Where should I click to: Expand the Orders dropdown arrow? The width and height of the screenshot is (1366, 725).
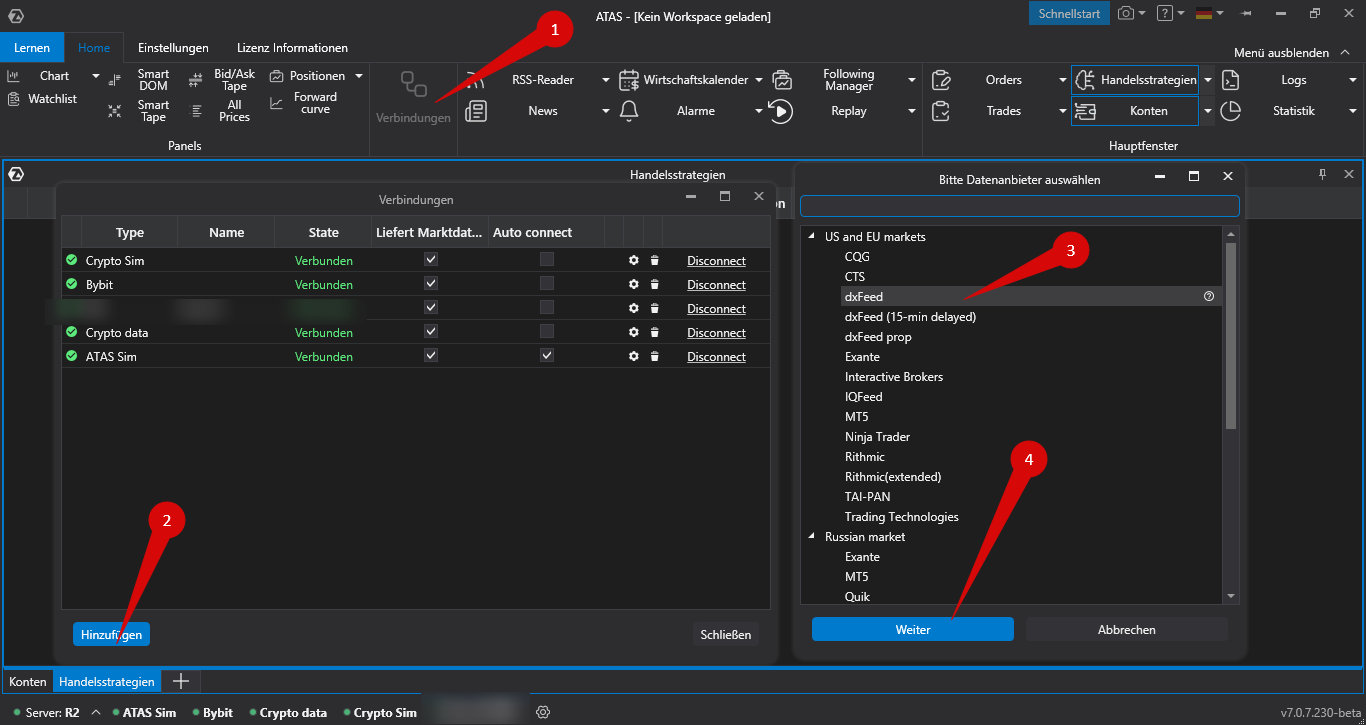coord(1063,80)
